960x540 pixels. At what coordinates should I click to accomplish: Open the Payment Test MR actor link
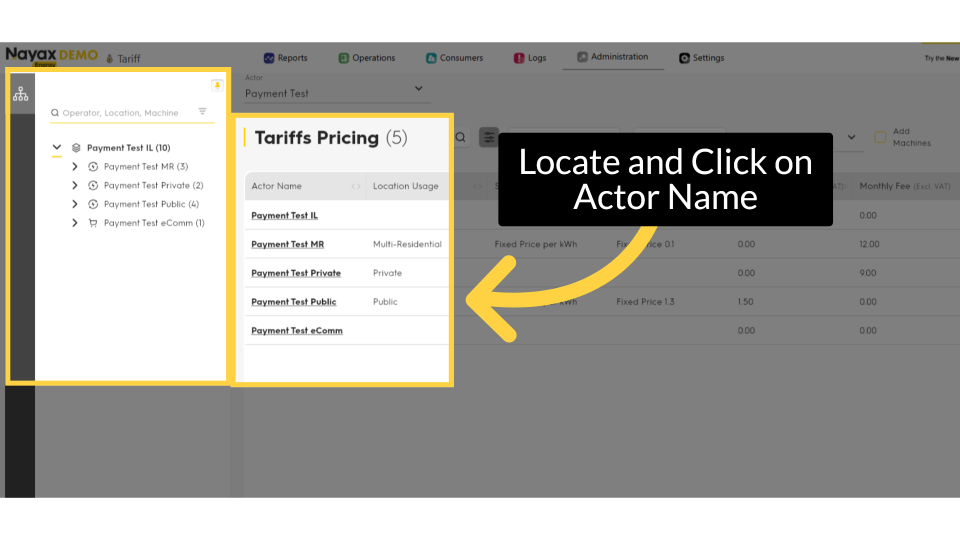point(287,244)
